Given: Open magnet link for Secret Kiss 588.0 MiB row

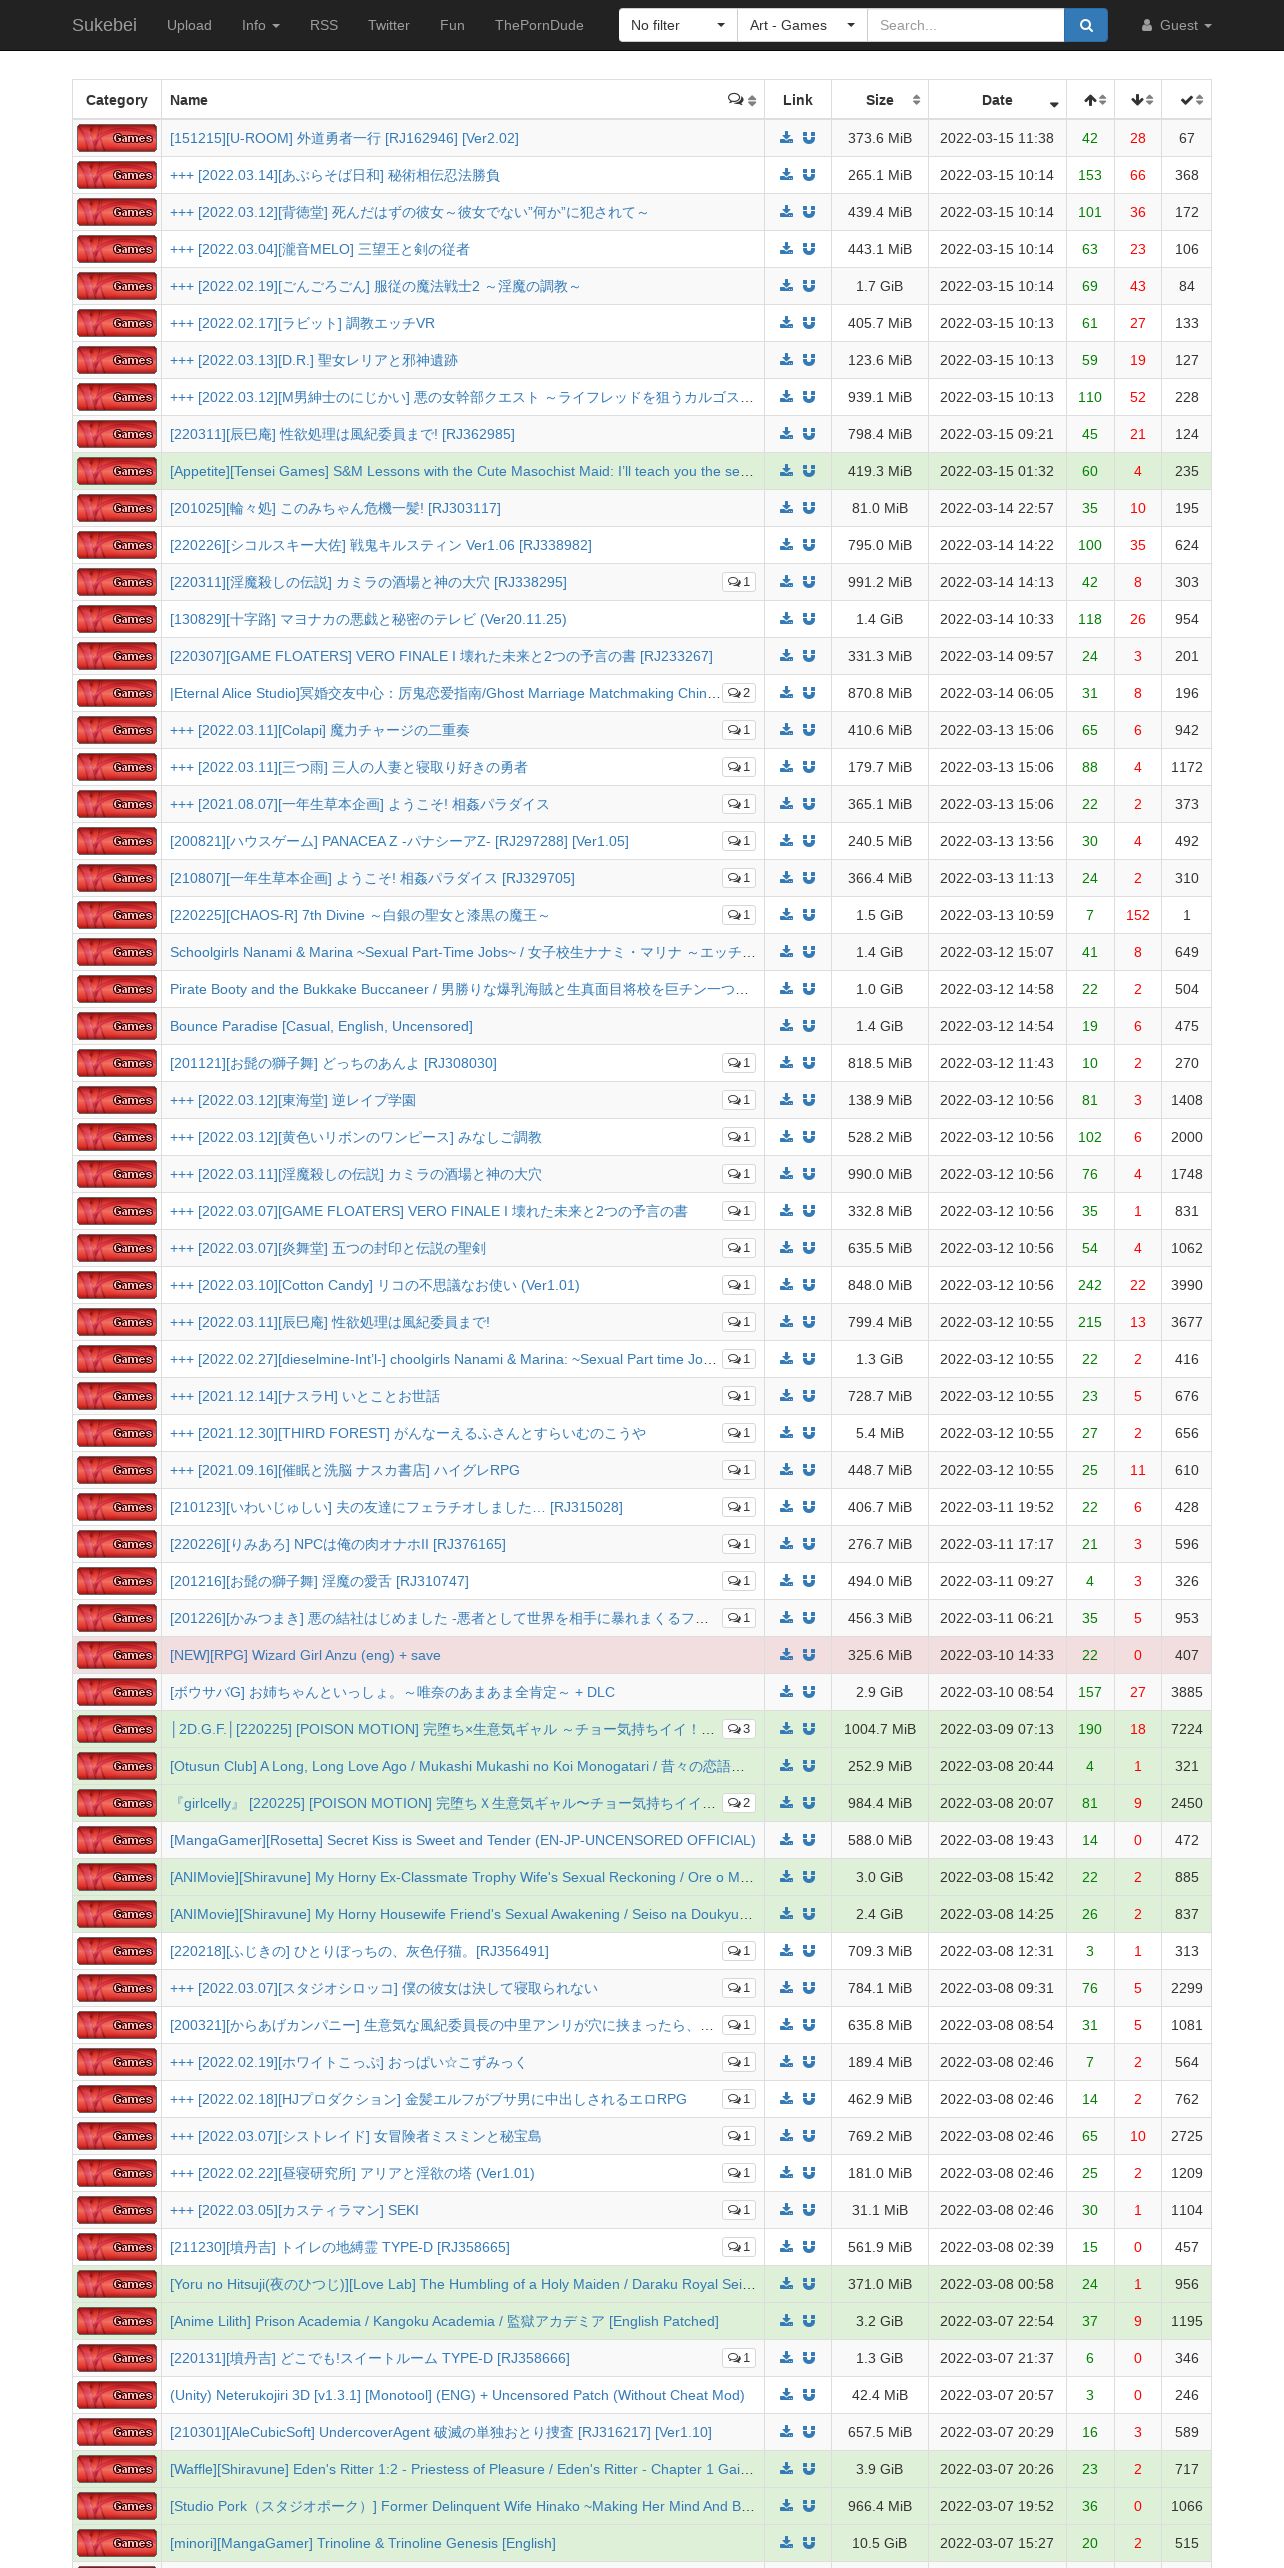Looking at the screenshot, I should [x=809, y=1840].
